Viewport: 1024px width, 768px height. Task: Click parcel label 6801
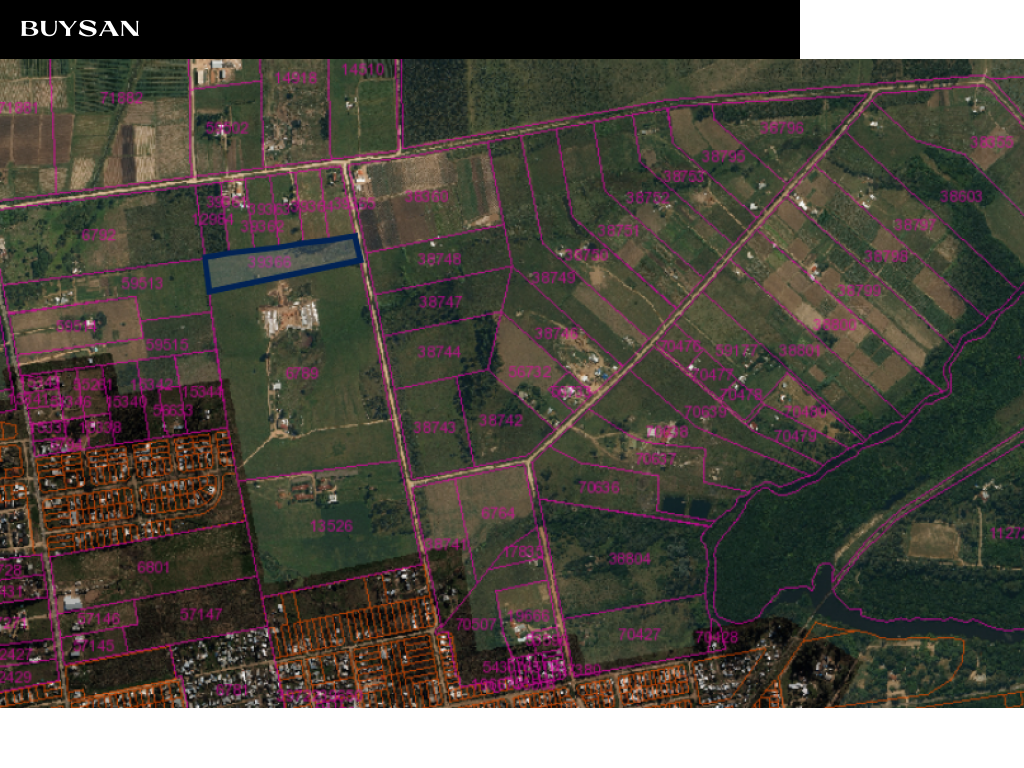coord(153,567)
